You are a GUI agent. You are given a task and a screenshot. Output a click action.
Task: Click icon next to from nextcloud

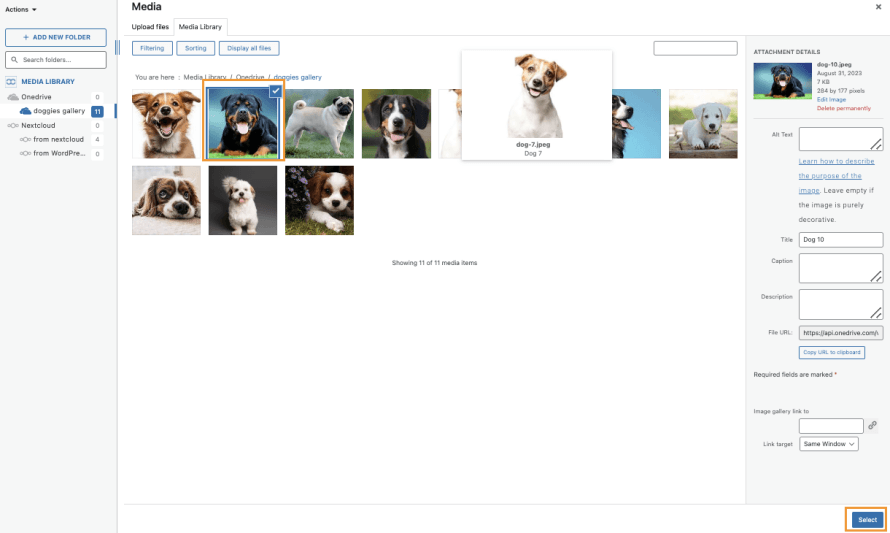click(x=25, y=139)
